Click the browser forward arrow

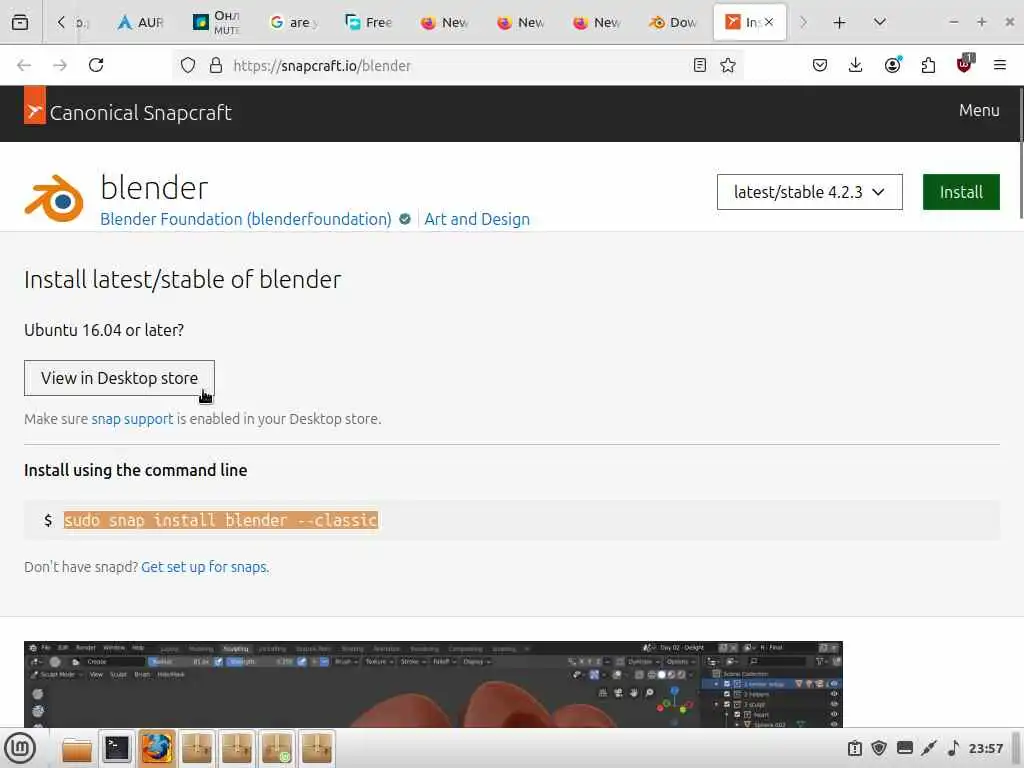click(60, 65)
